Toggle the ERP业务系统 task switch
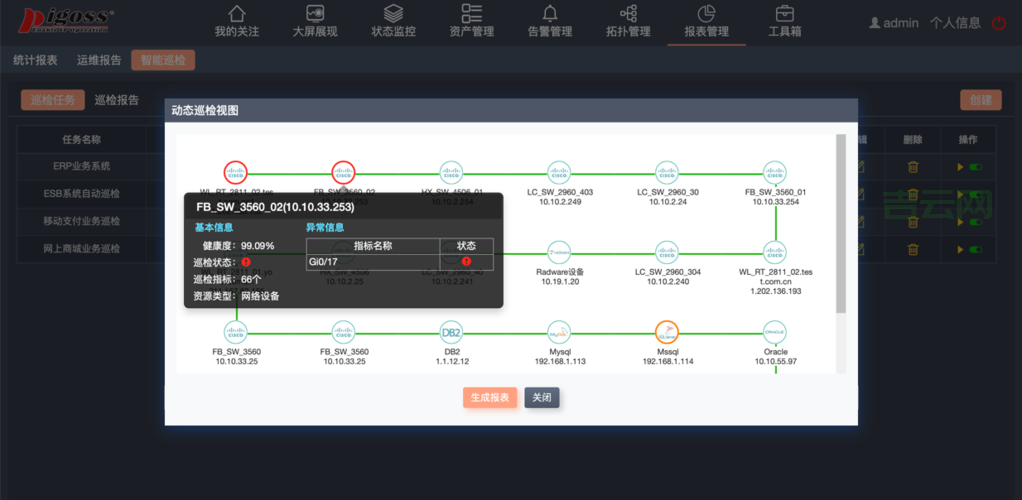Image resolution: width=1022 pixels, height=500 pixels. (975, 167)
